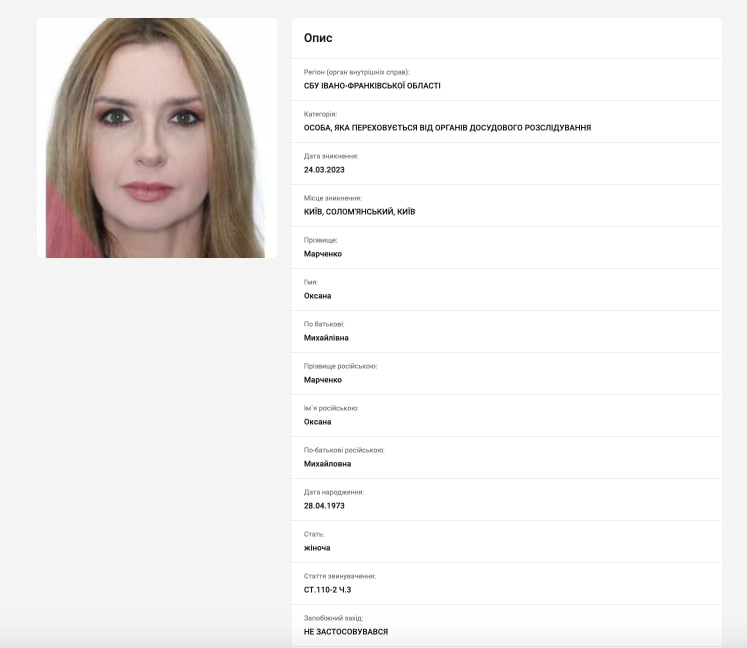This screenshot has width=747, height=648.
Task: Click the gender value "жіноча"
Action: point(317,548)
